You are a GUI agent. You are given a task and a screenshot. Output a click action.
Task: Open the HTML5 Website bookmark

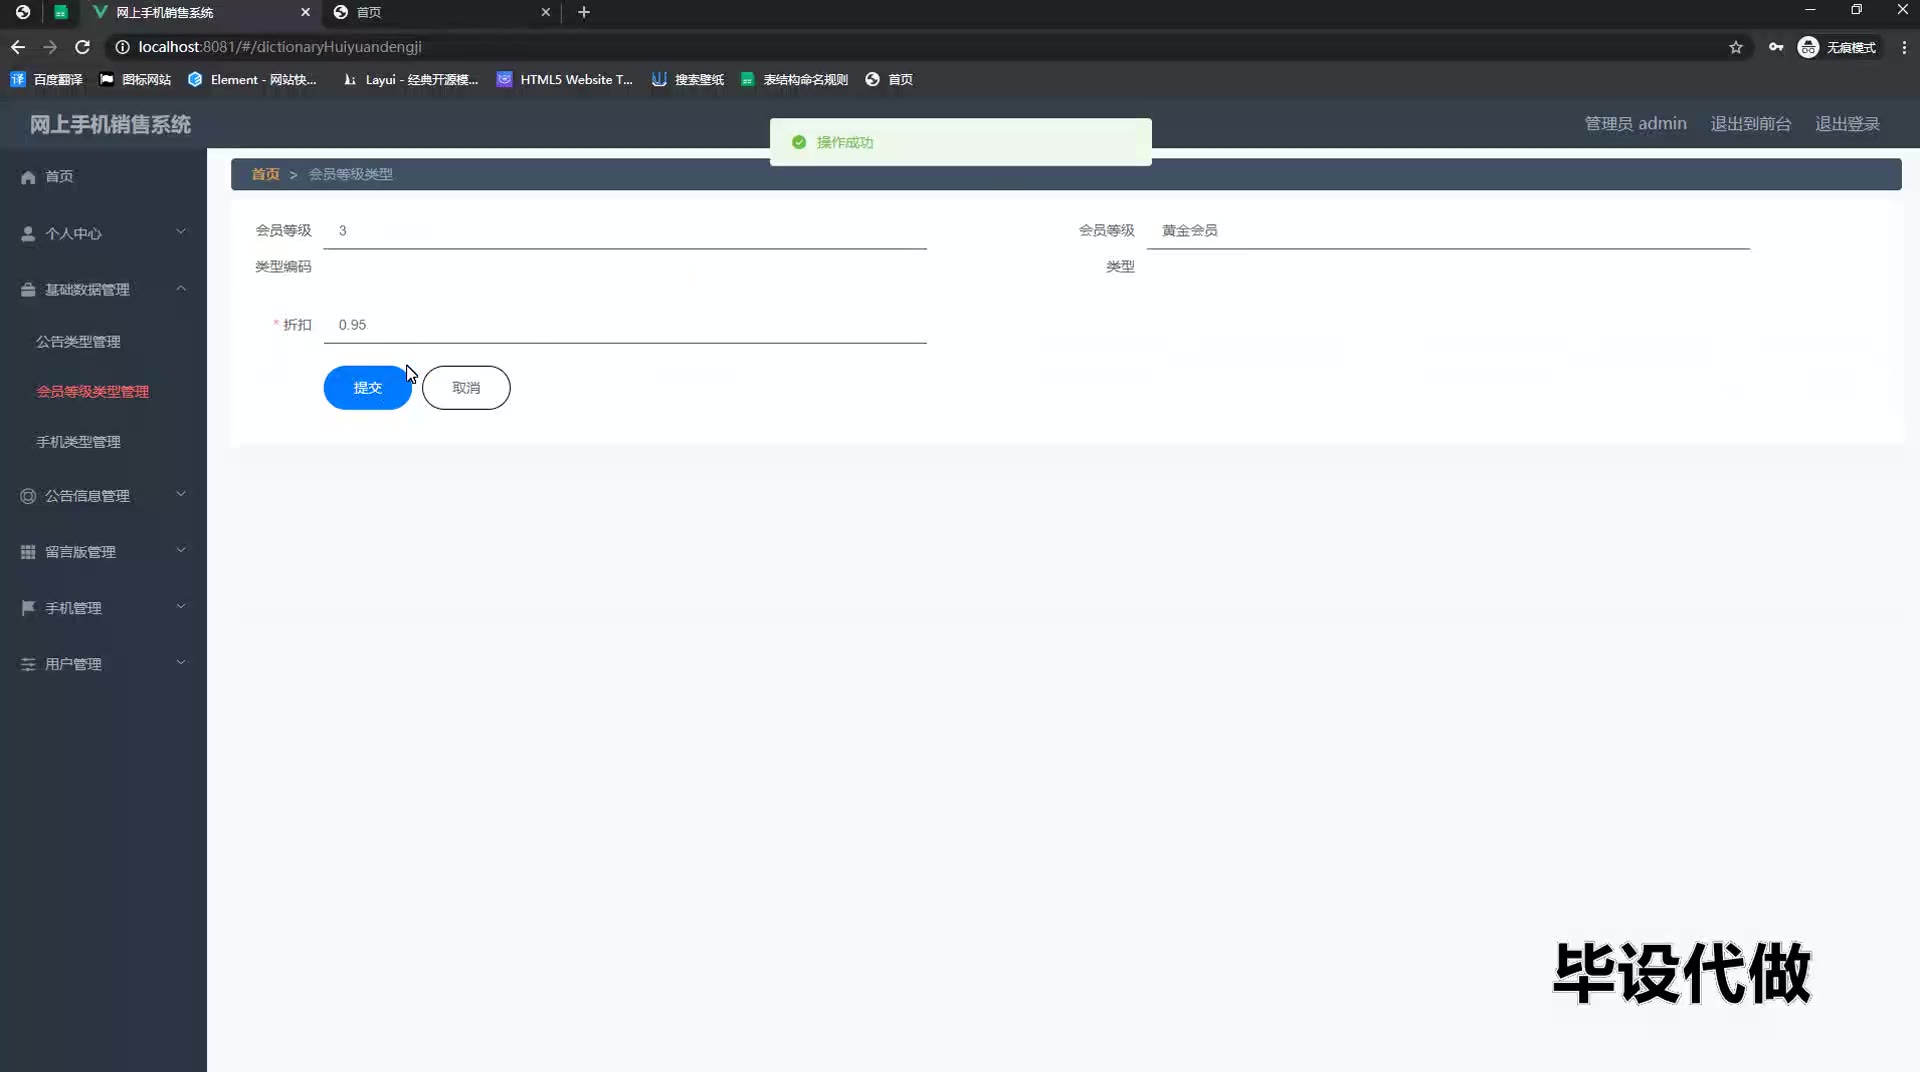[565, 79]
